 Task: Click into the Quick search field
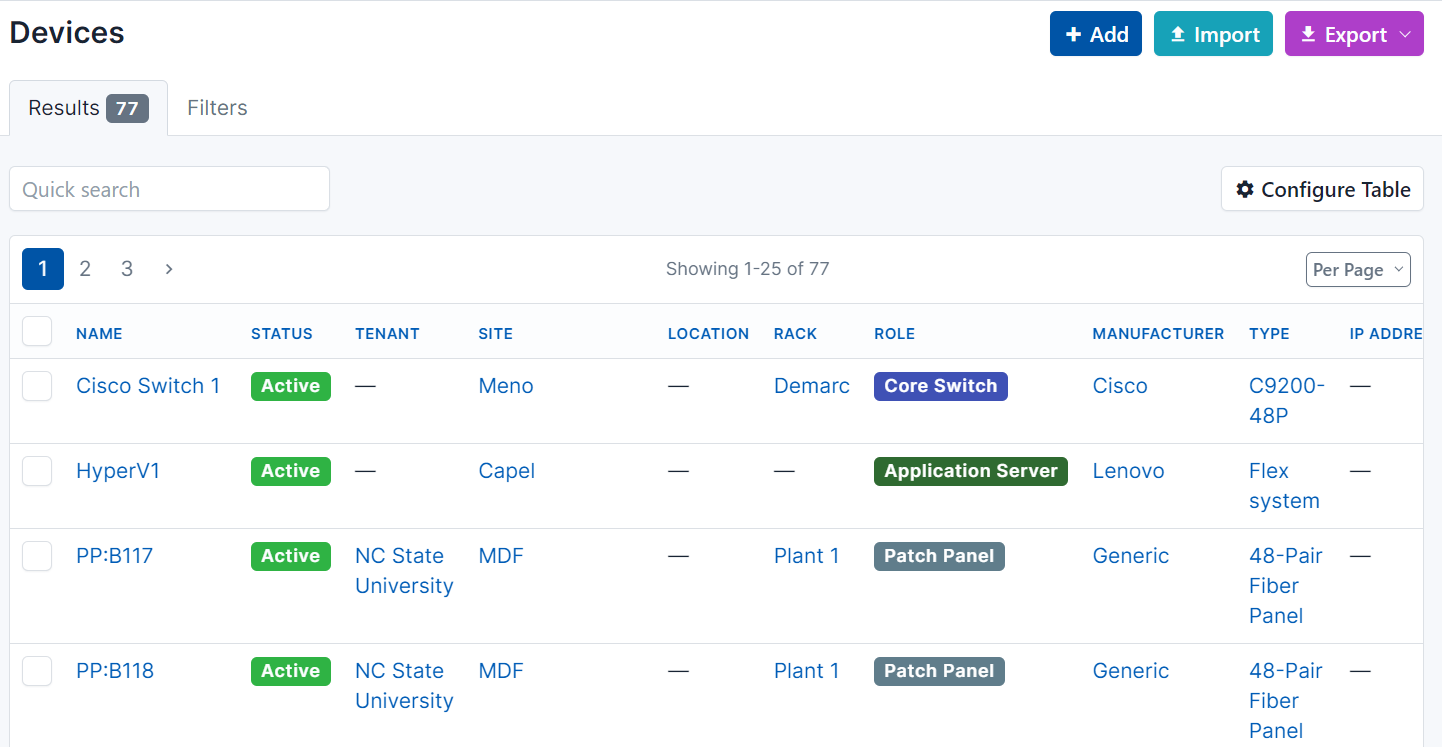pyautogui.click(x=169, y=189)
